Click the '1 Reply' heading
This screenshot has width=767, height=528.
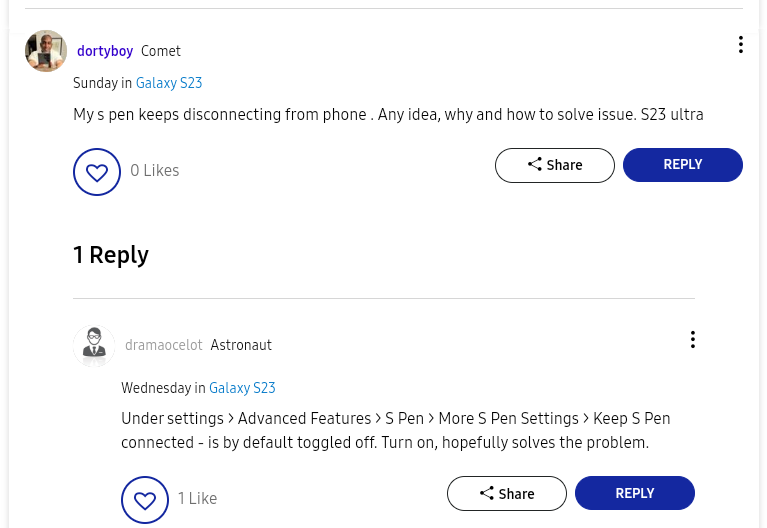[111, 255]
